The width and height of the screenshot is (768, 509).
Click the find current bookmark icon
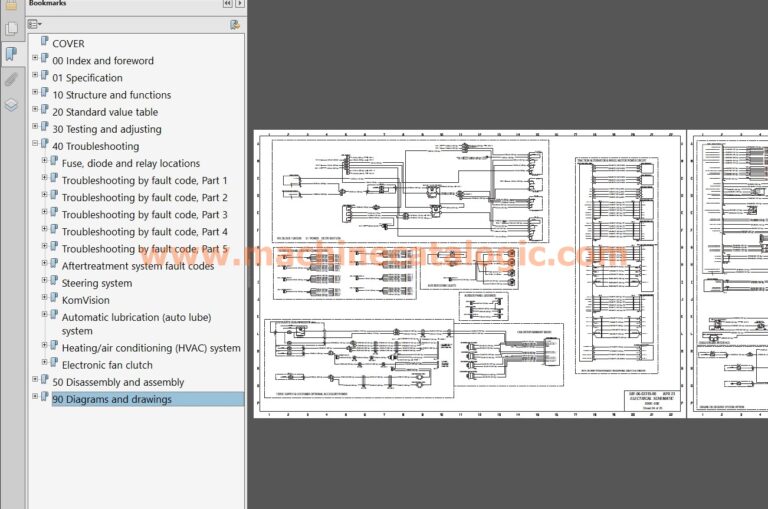[235, 24]
